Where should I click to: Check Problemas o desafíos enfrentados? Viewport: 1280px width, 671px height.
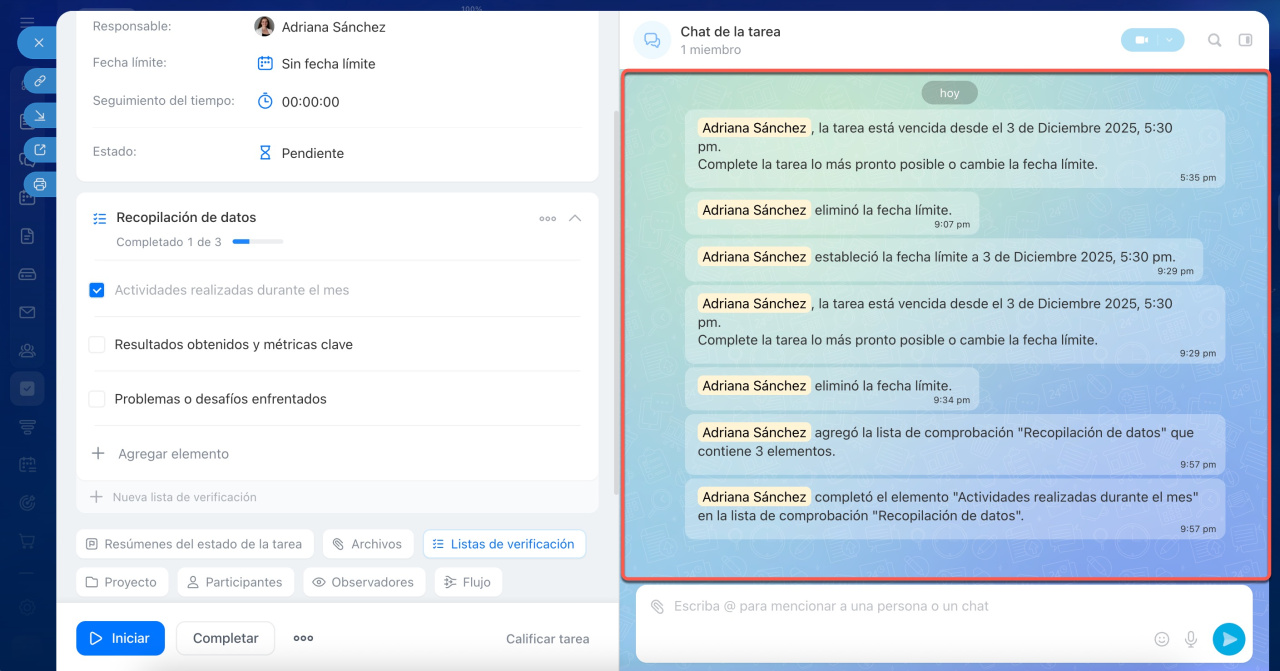(97, 399)
